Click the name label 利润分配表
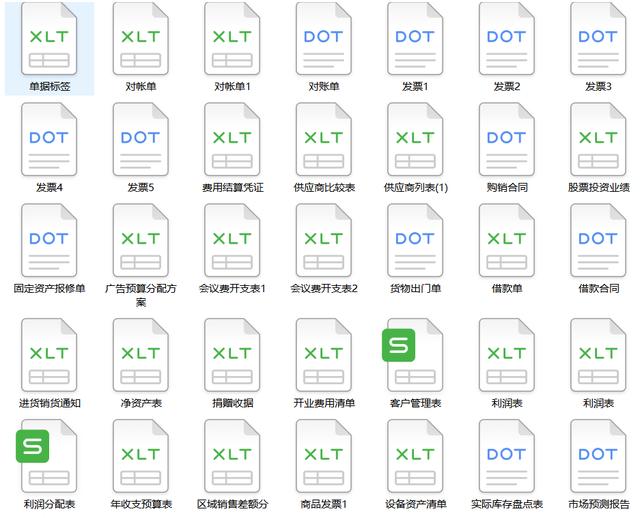 49,504
